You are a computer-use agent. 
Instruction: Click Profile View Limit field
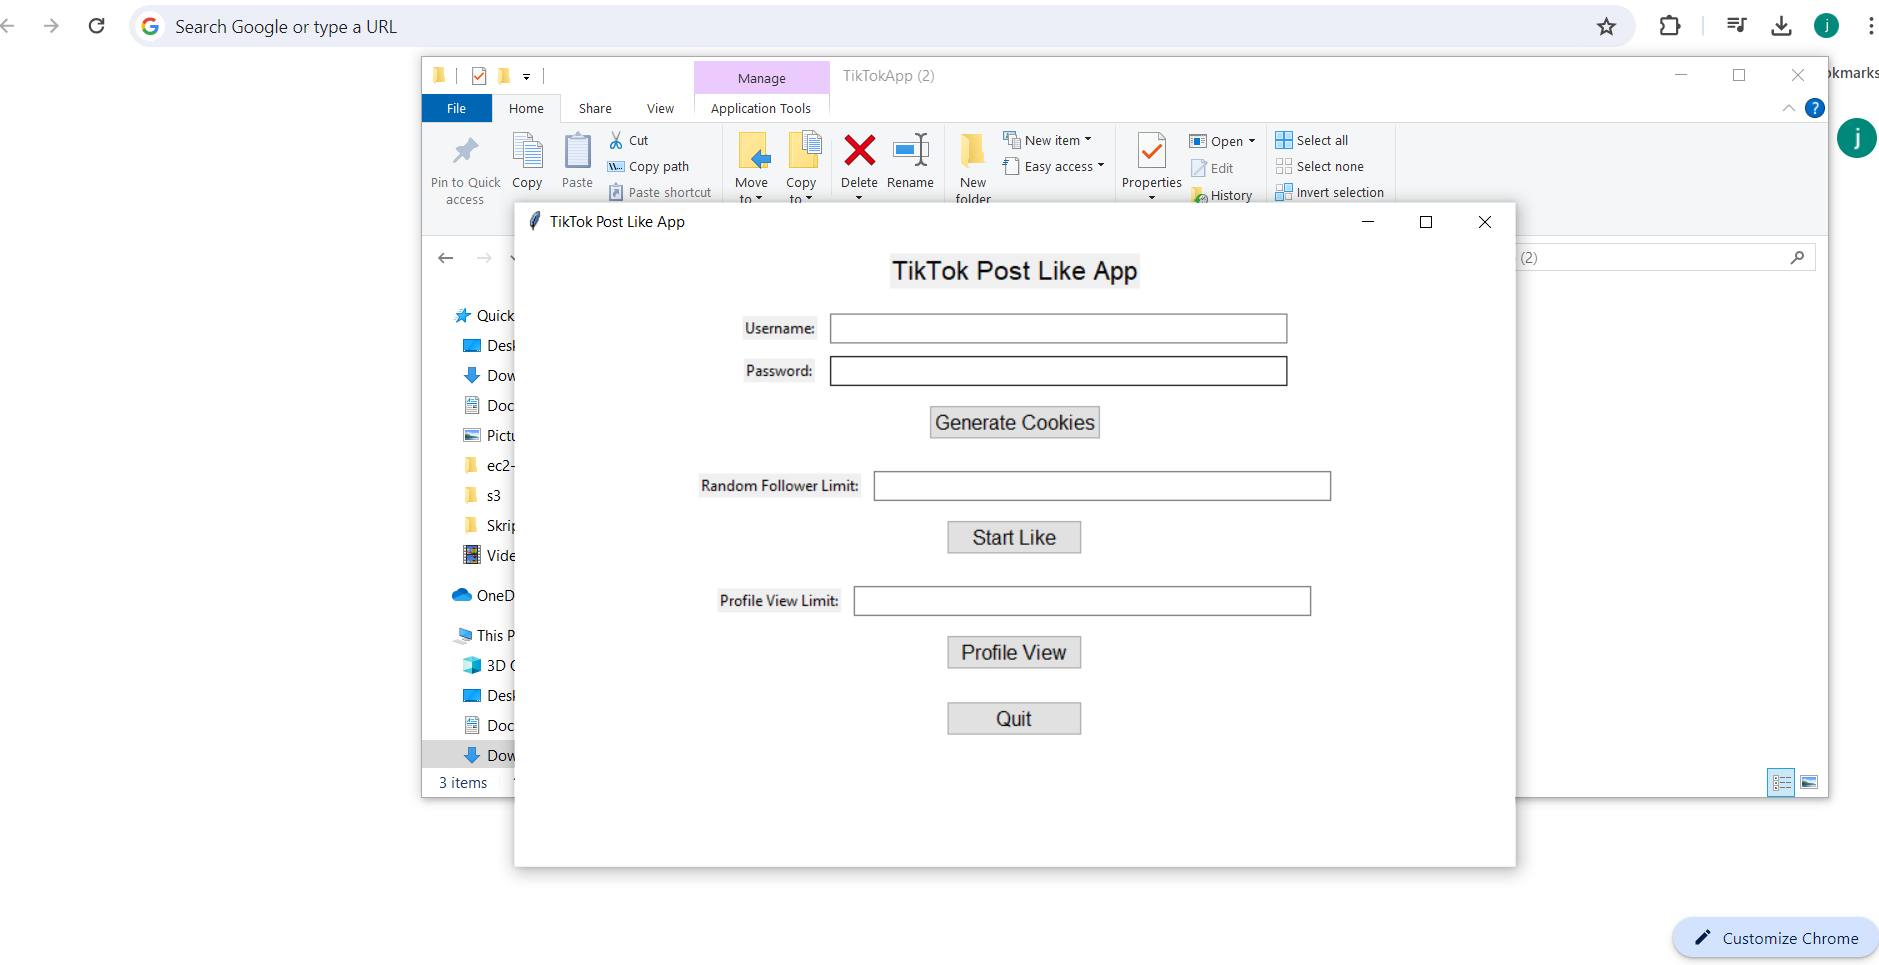pyautogui.click(x=1082, y=601)
